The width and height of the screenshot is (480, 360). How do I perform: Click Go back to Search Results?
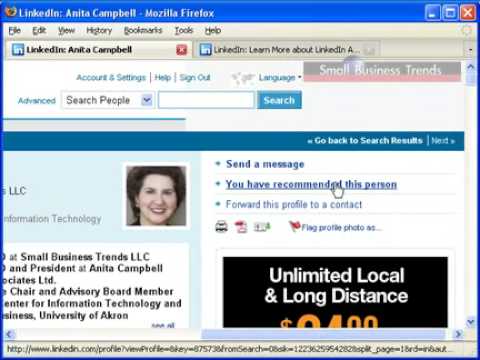pyautogui.click(x=365, y=141)
